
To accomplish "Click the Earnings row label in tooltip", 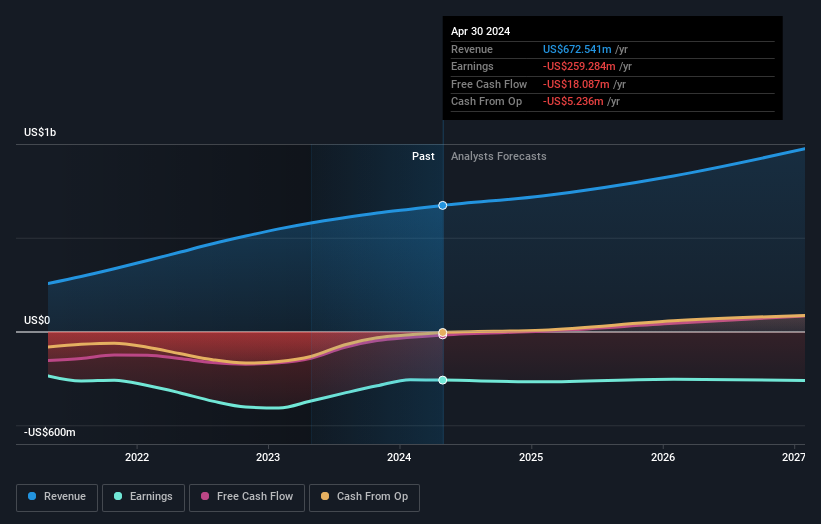I will pos(472,66).
